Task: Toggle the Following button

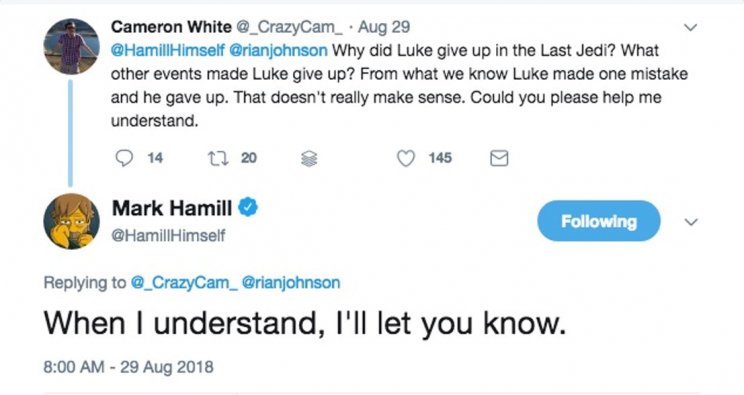Action: 599,221
